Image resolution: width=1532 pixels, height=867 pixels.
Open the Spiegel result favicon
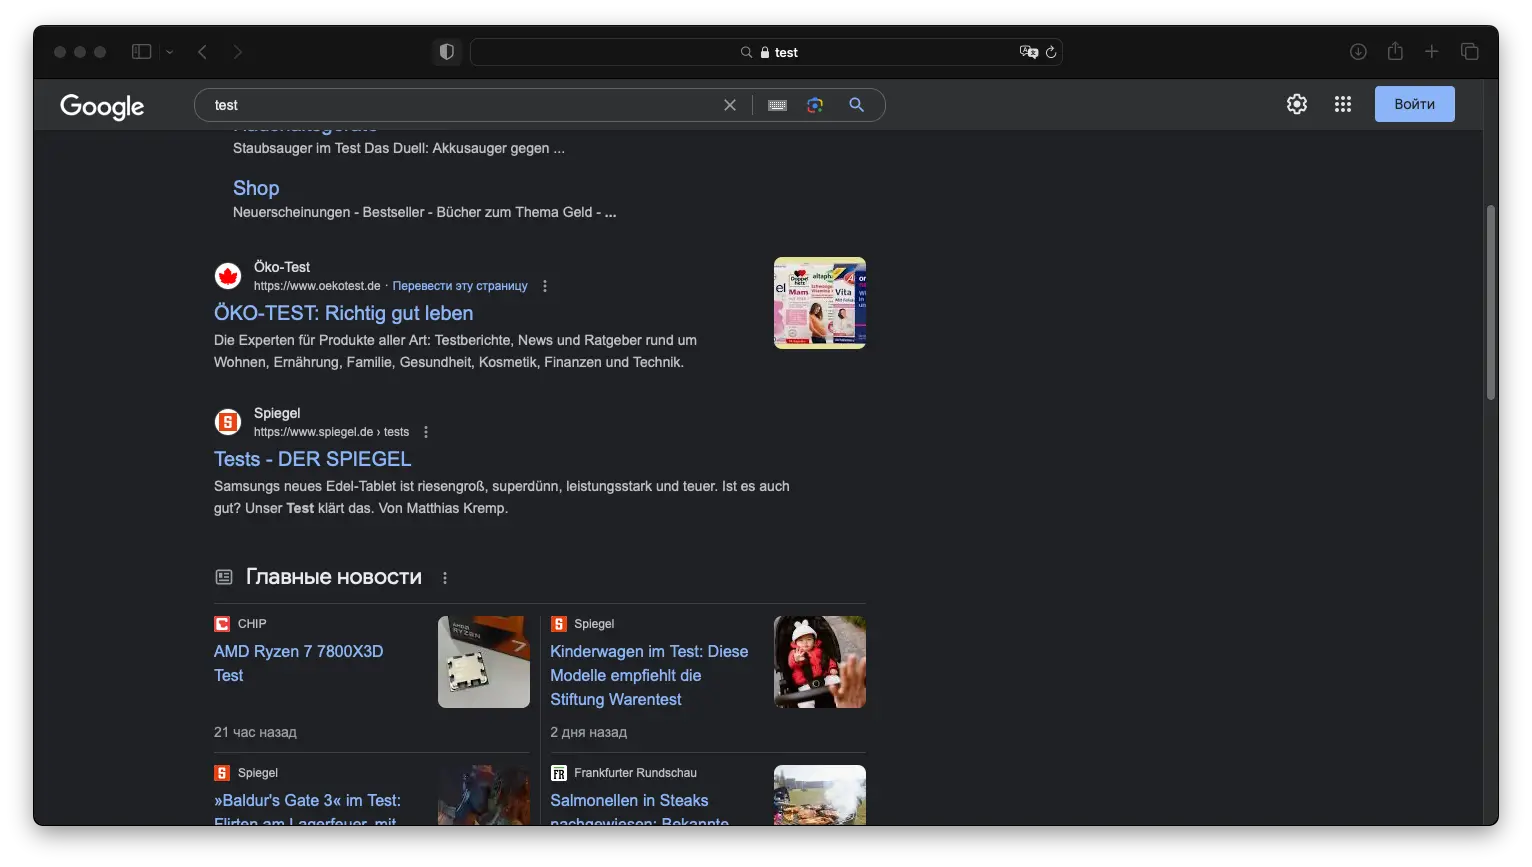228,422
